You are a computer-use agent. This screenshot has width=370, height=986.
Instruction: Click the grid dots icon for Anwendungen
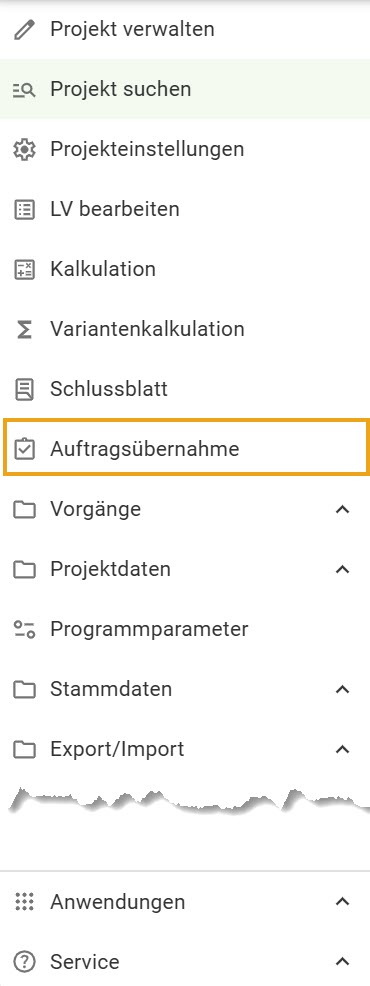(24, 902)
